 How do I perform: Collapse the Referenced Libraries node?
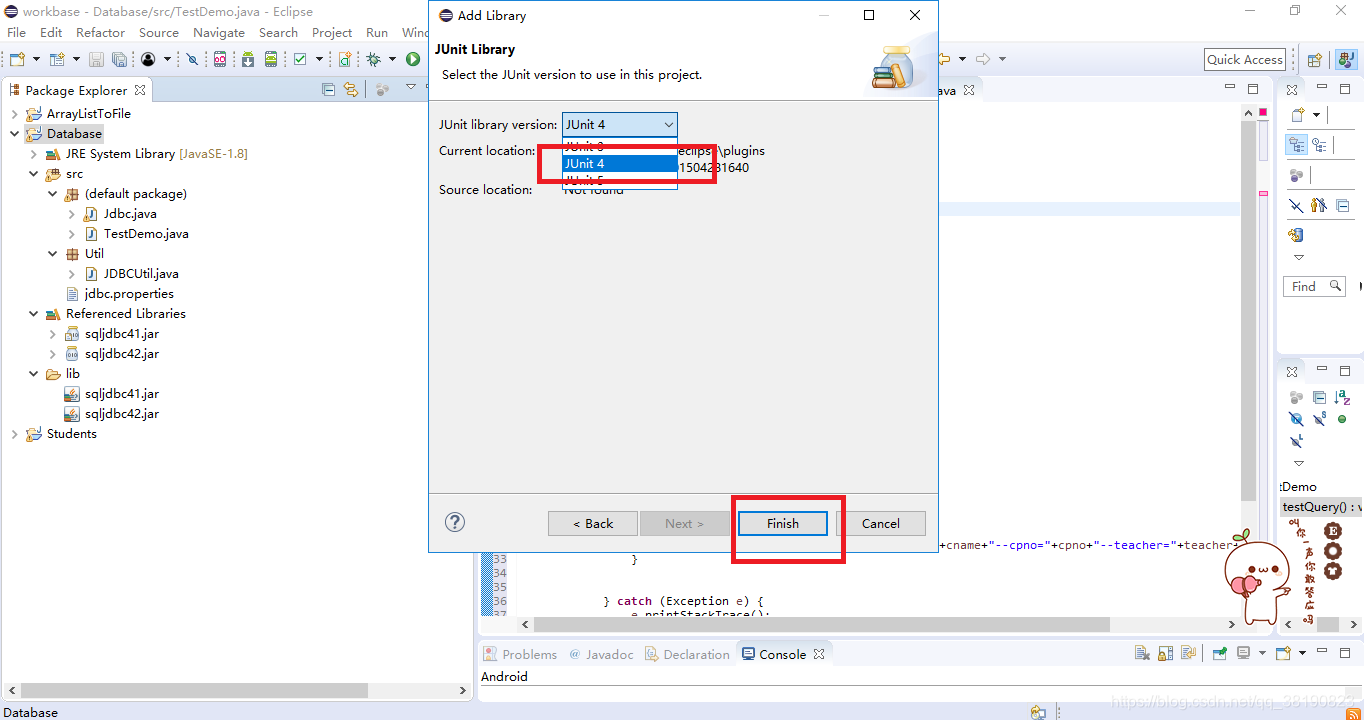(x=34, y=314)
